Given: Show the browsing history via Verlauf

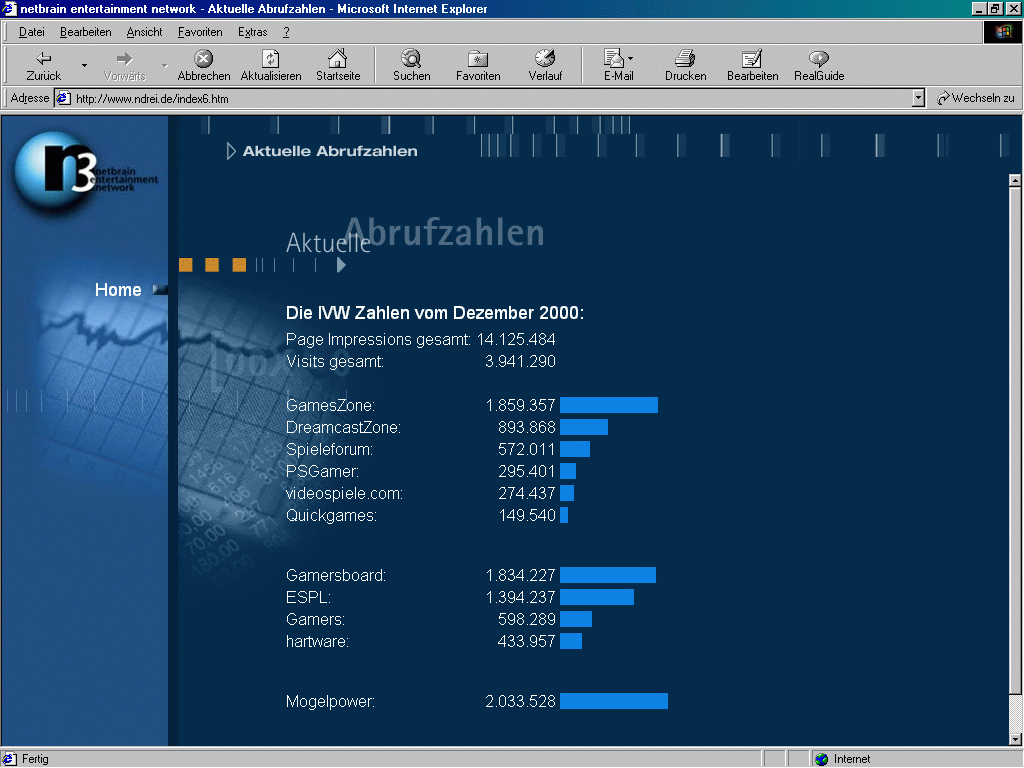Looking at the screenshot, I should point(545,59).
